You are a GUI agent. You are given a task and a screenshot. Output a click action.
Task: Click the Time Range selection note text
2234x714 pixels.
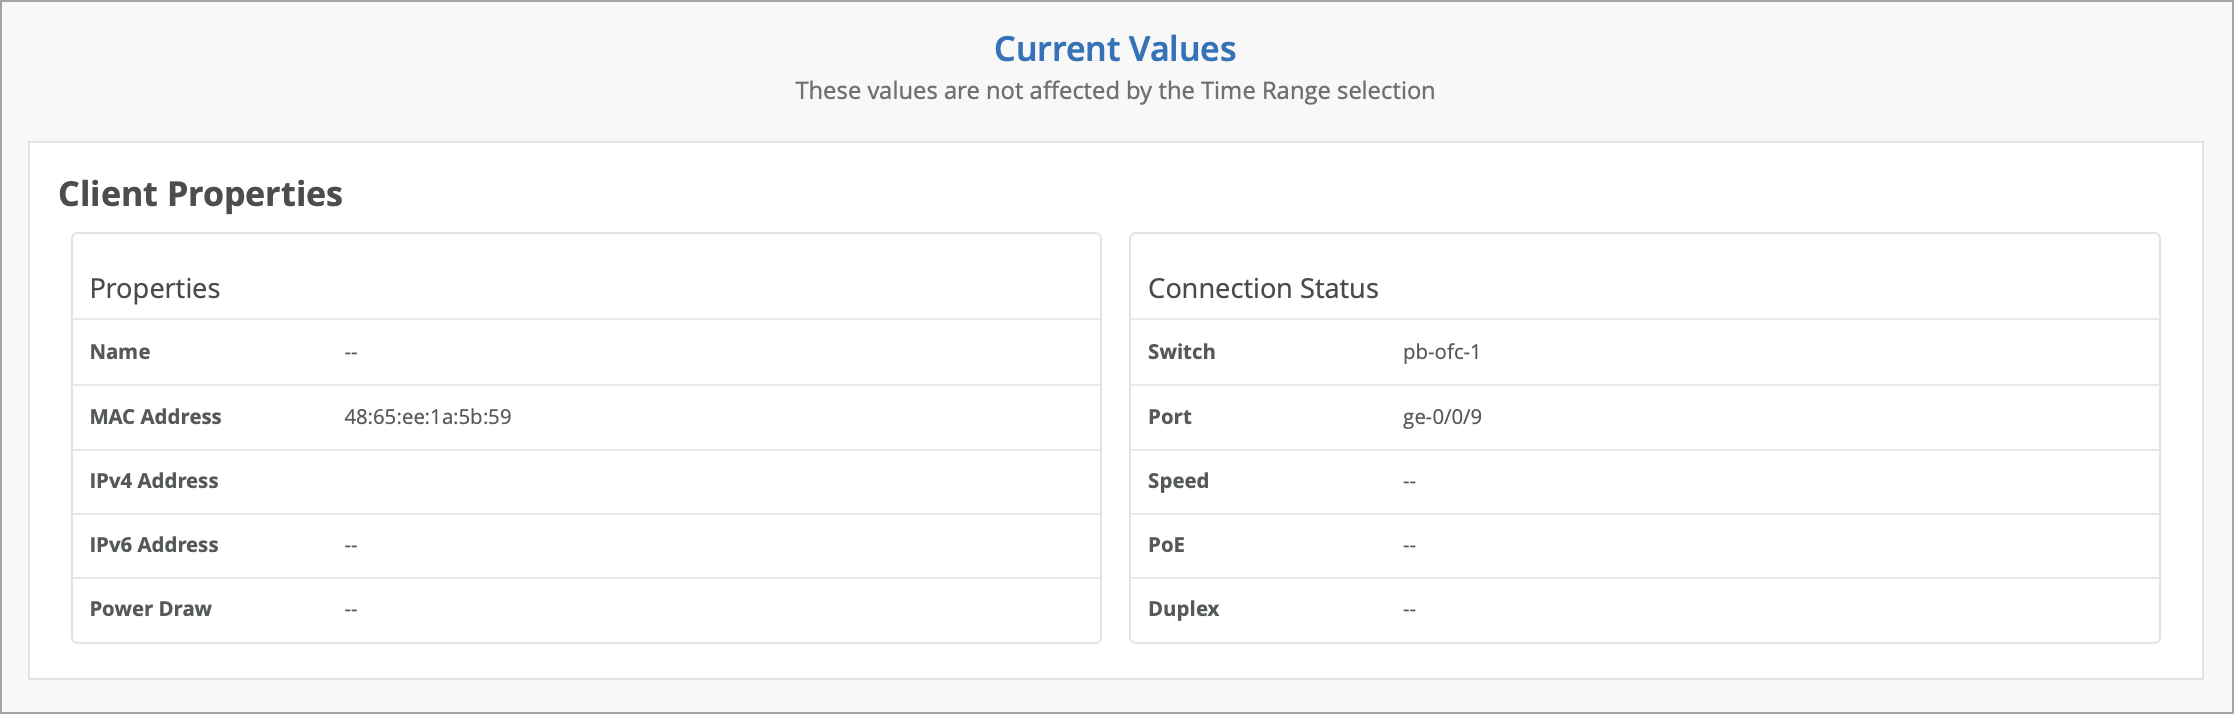1115,91
